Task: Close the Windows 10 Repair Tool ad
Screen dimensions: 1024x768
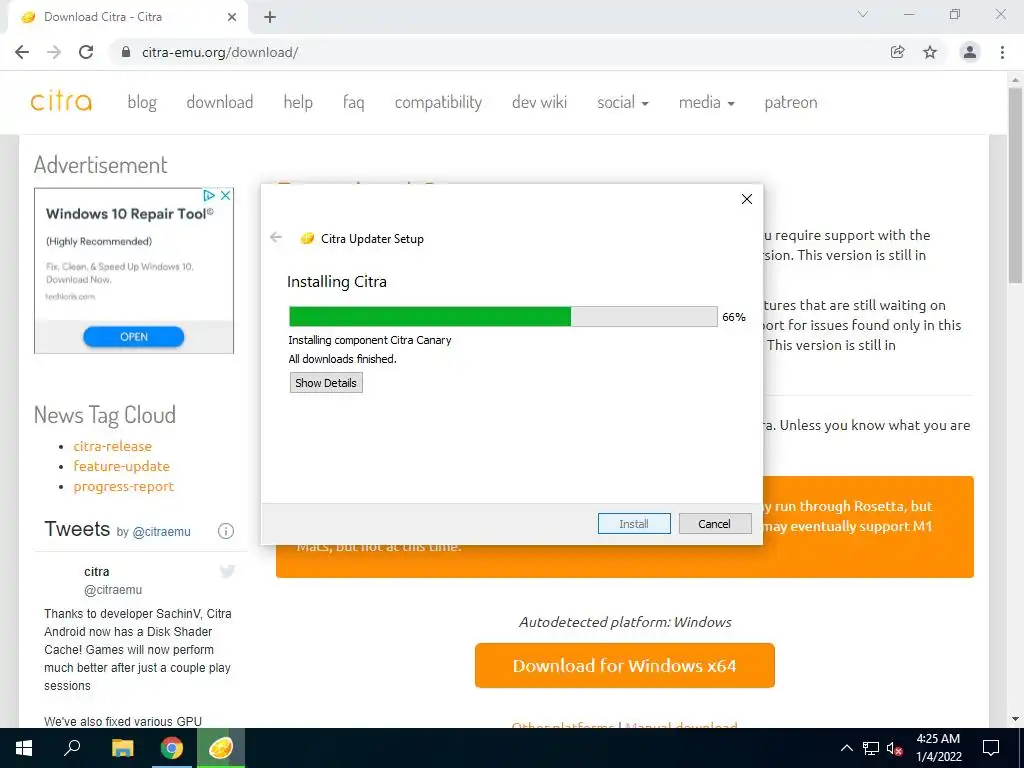Action: 225,195
